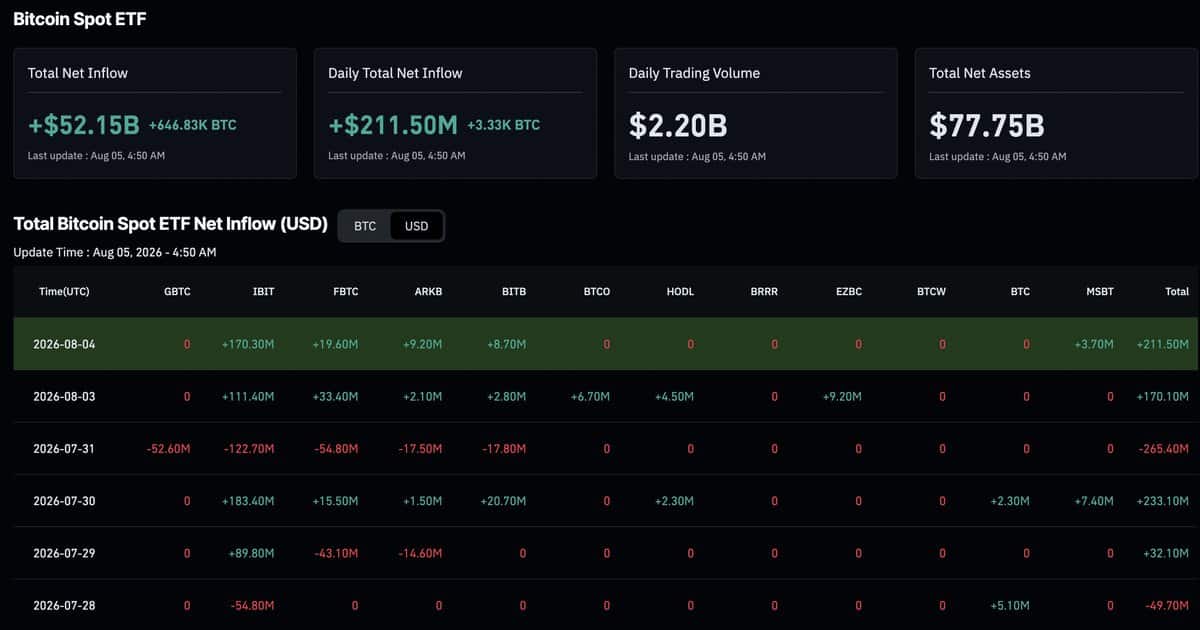Select the Bitcoin Spot ETF heading

80,18
